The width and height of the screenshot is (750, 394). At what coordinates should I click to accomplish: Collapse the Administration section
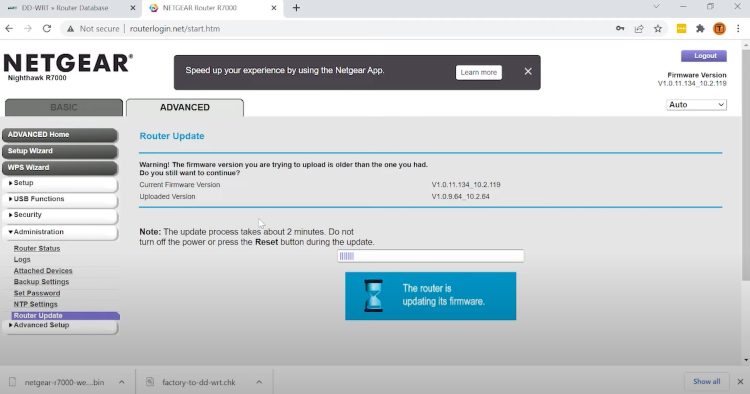point(60,232)
